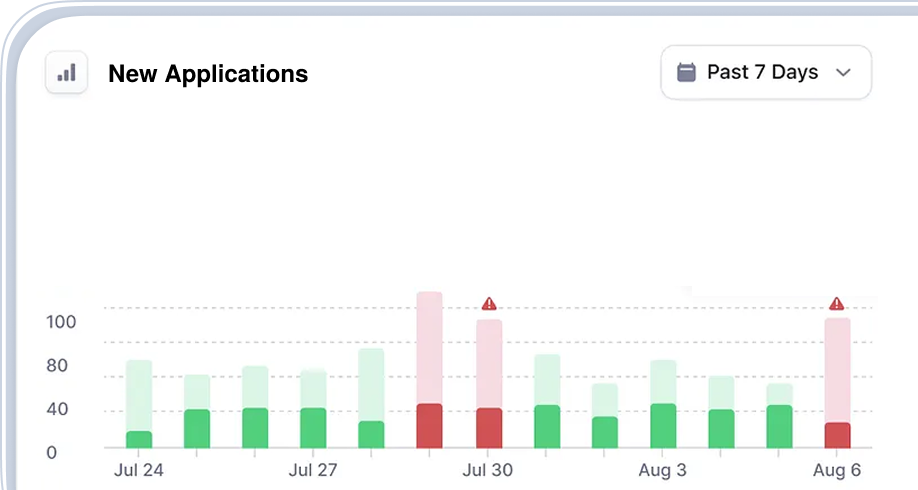
Task: Click the dark green bar for Aug 3
Action: (x=663, y=426)
